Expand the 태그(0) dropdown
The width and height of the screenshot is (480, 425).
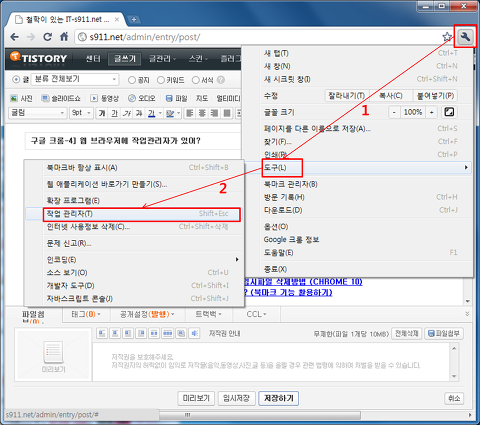(x=86, y=314)
